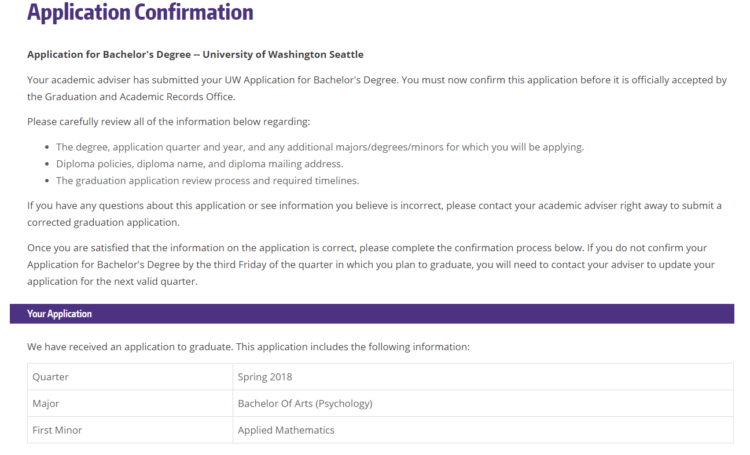Viewport: 750px width, 455px height.
Task: Click the degree, application quarter bullet item
Action: pos(320,147)
